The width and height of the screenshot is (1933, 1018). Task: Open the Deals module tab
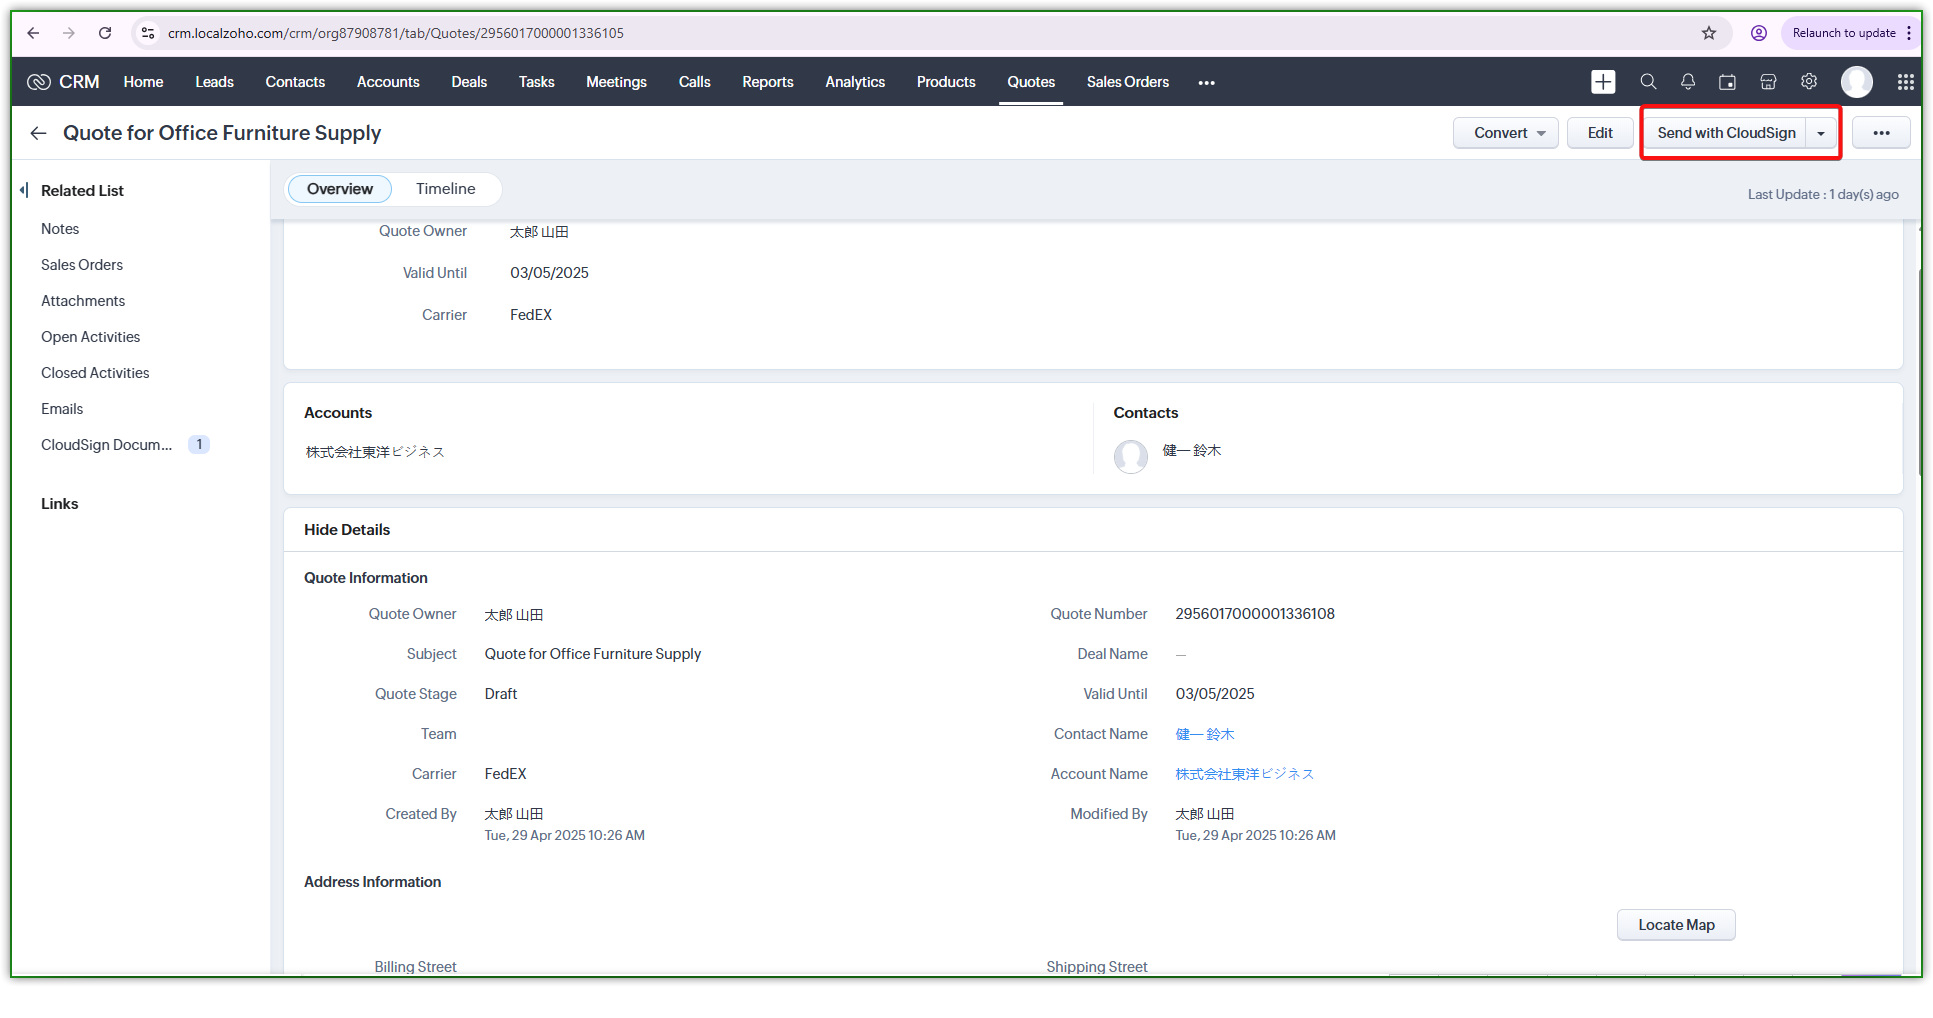click(469, 82)
